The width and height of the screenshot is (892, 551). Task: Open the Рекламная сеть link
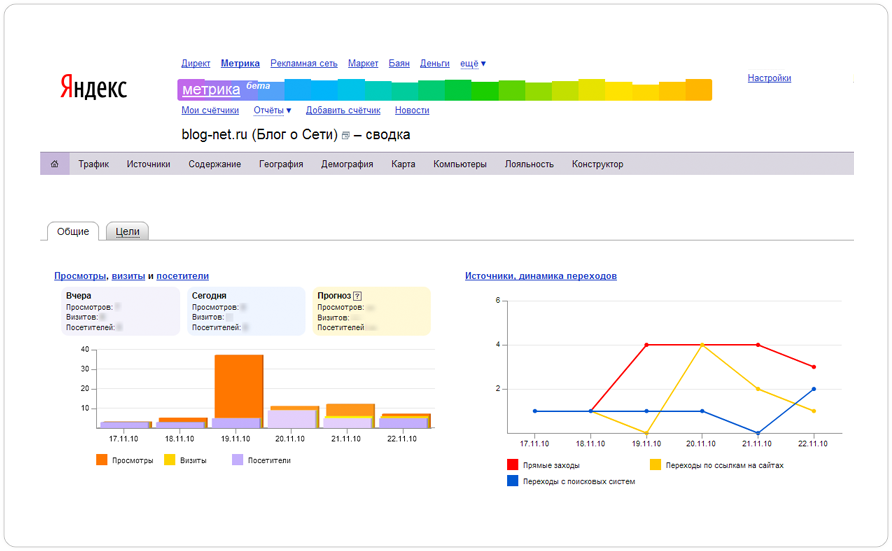pos(304,64)
